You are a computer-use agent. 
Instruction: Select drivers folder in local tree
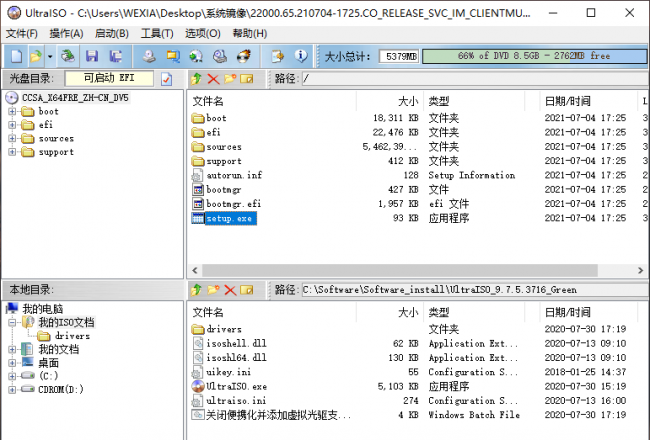pyautogui.click(x=73, y=336)
